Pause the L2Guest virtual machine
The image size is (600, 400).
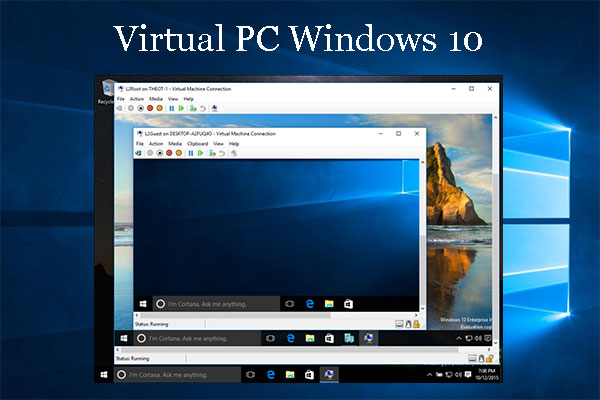[x=191, y=153]
